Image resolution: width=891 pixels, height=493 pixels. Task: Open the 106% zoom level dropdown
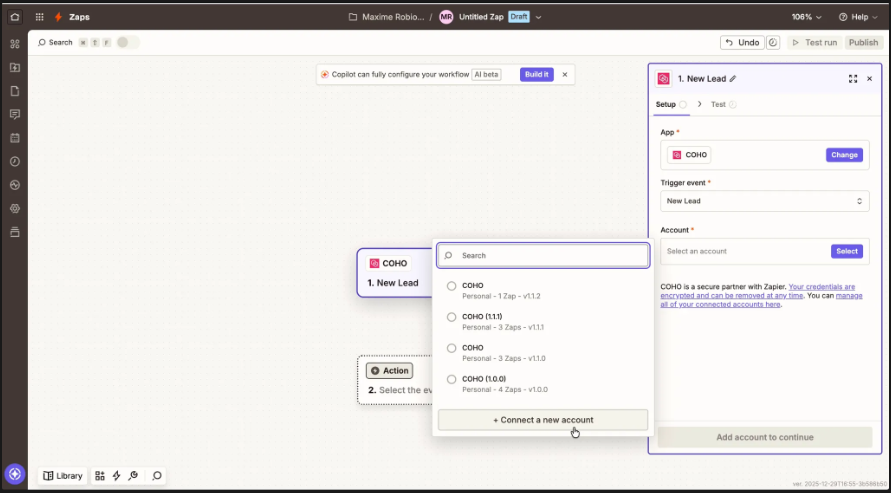click(x=807, y=17)
